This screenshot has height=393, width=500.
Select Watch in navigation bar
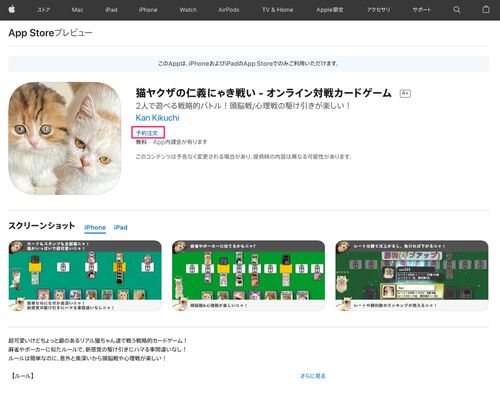tap(188, 10)
